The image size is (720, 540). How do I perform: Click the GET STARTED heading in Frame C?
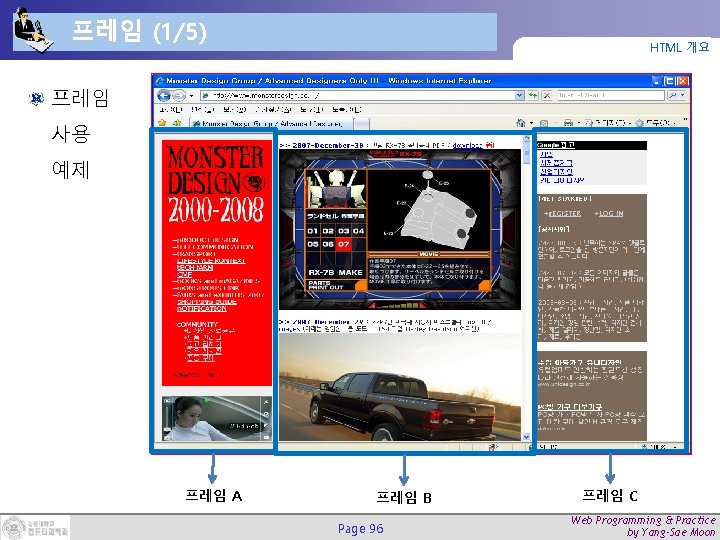click(564, 199)
